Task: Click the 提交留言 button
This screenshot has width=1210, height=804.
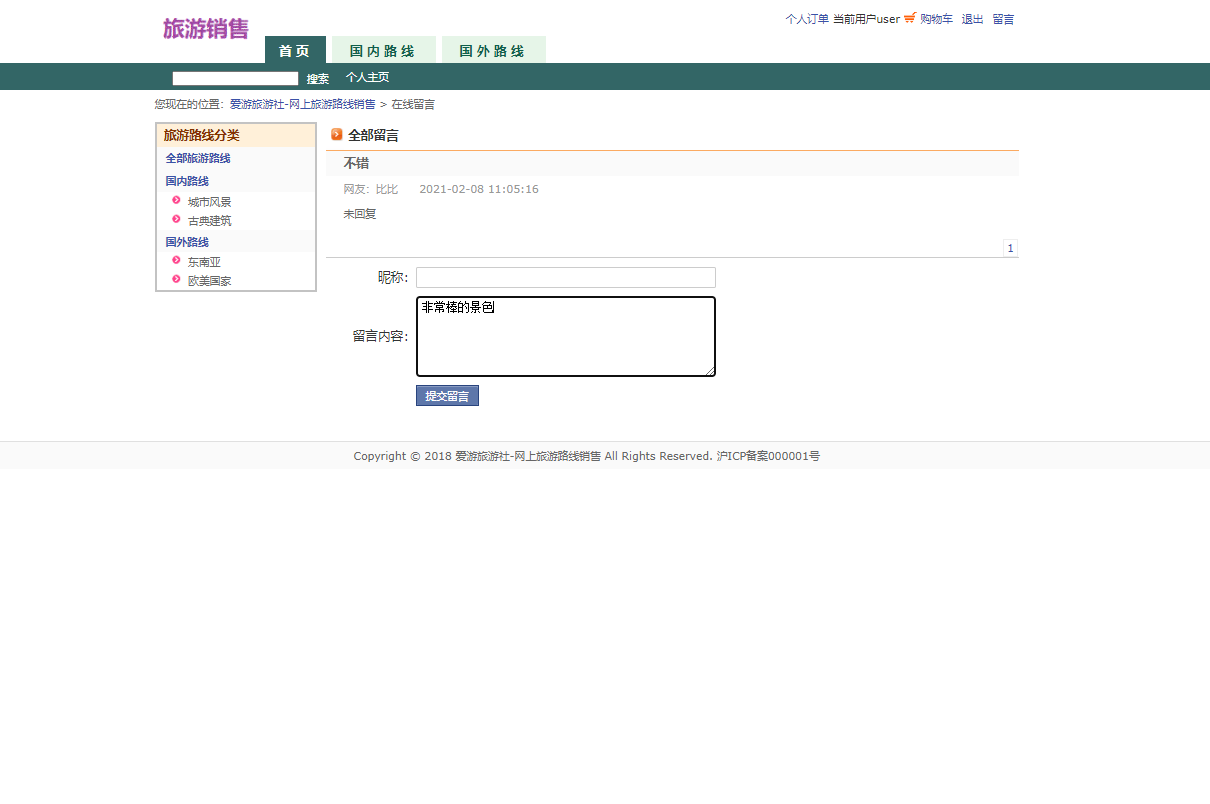Action: click(x=447, y=396)
